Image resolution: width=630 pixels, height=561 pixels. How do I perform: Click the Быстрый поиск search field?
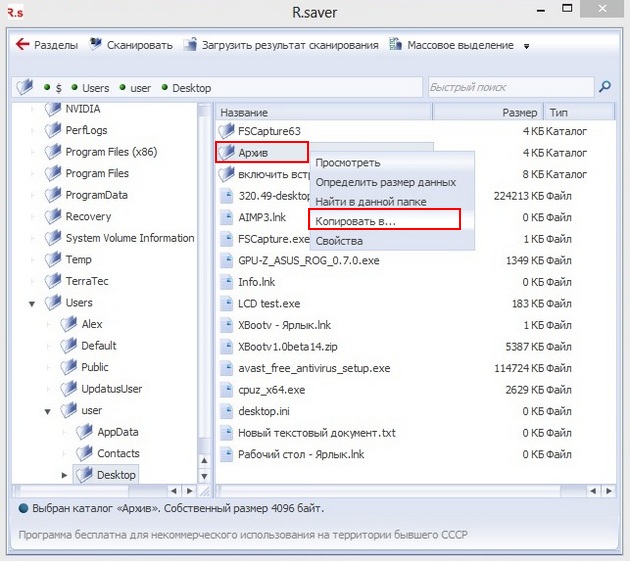click(511, 87)
